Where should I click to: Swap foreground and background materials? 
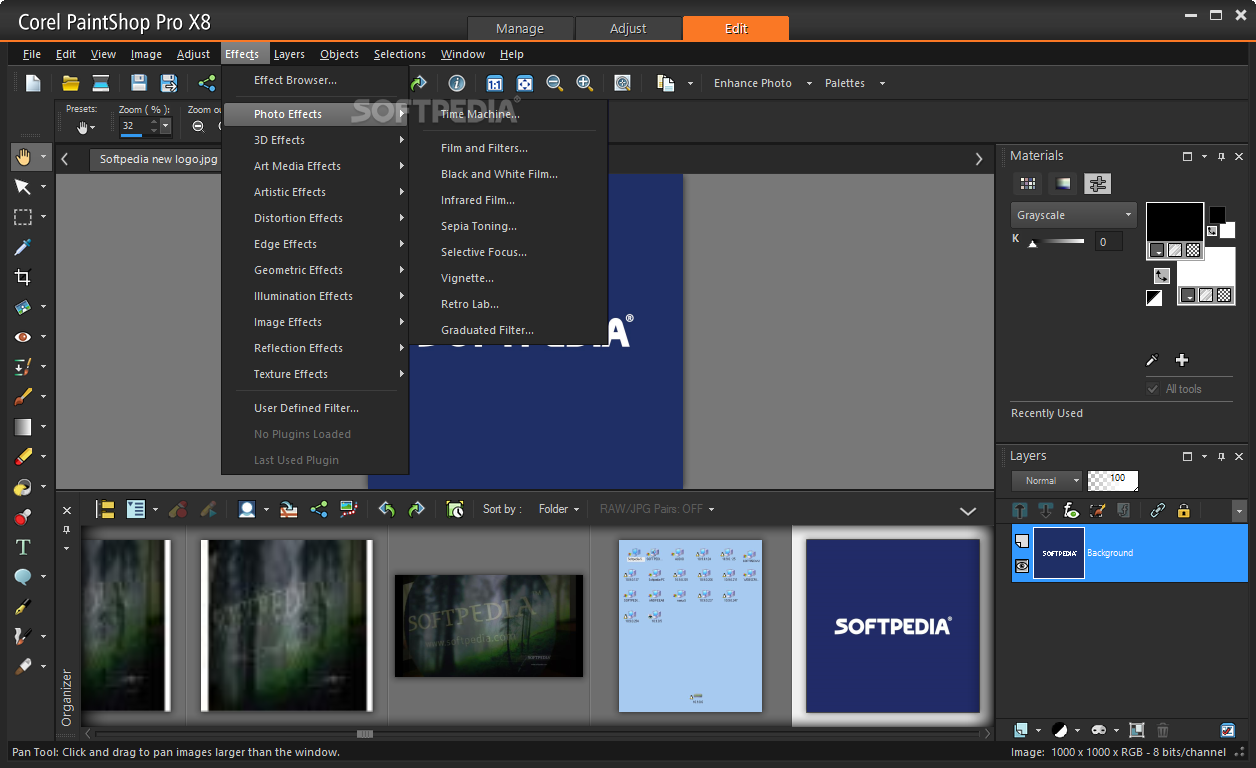coord(1161,275)
